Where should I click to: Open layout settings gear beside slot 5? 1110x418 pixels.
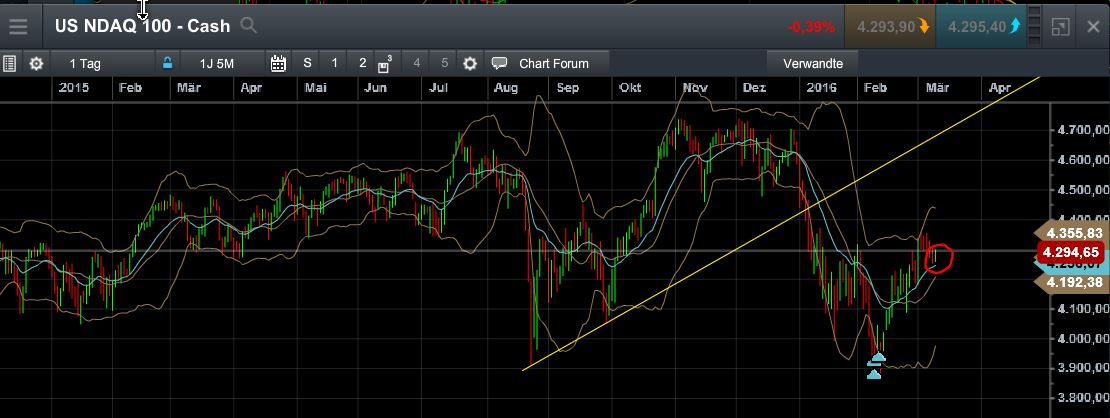pos(470,63)
